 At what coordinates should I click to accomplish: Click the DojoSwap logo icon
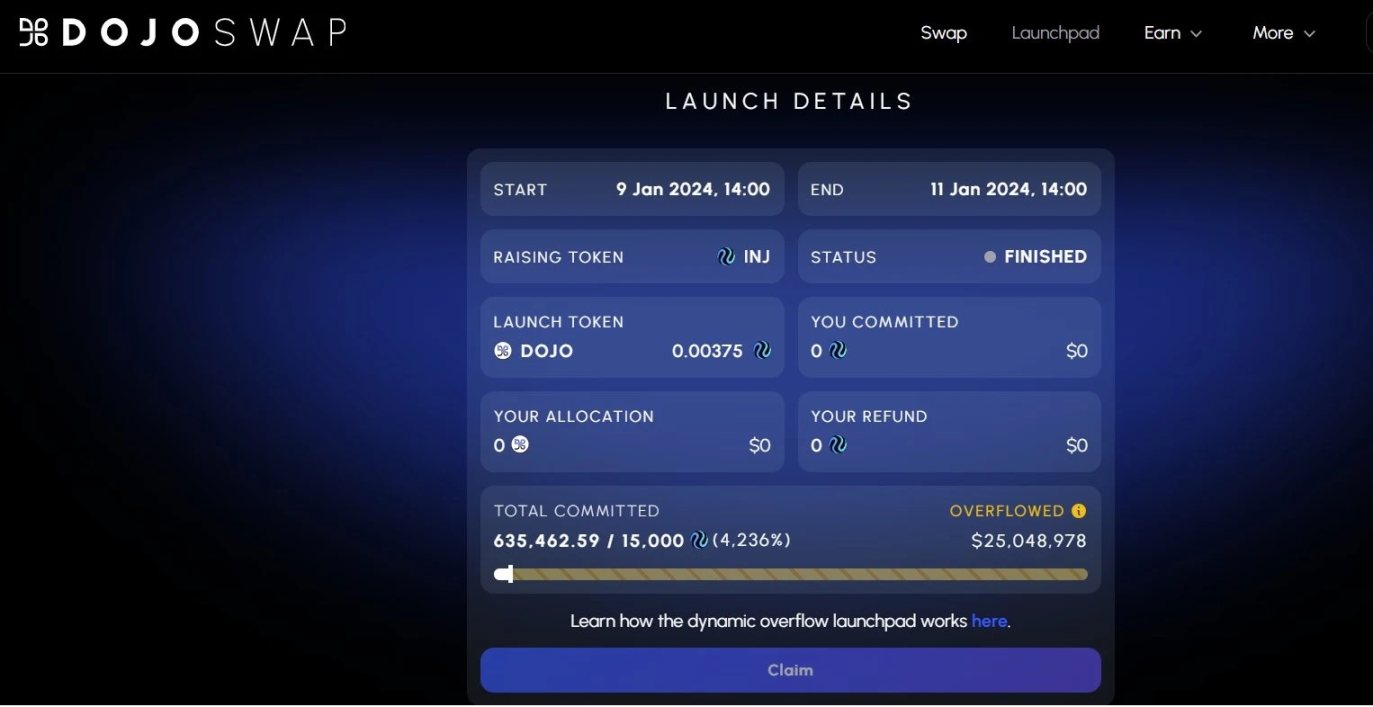point(34,33)
